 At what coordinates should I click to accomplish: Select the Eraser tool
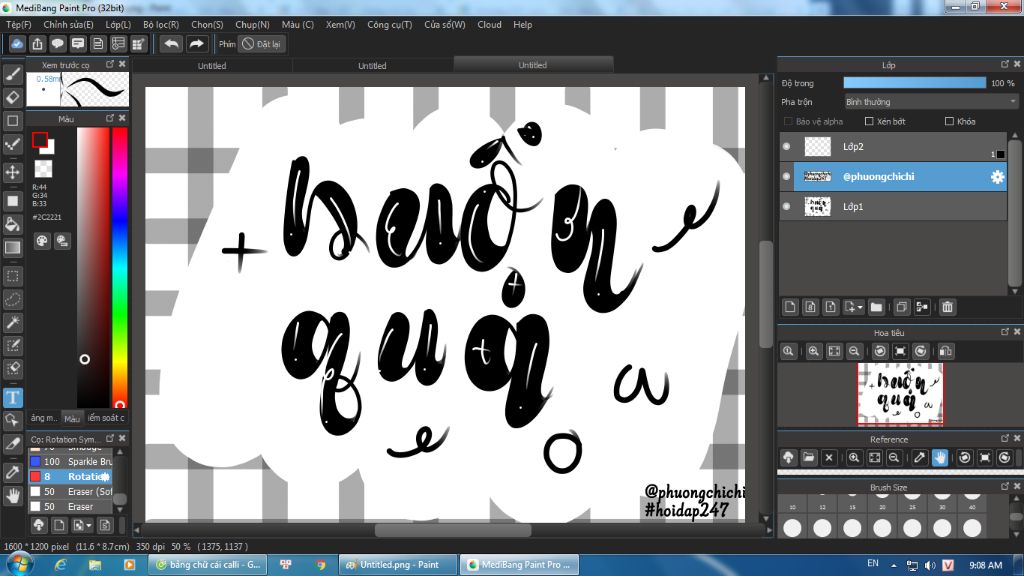[x=12, y=97]
